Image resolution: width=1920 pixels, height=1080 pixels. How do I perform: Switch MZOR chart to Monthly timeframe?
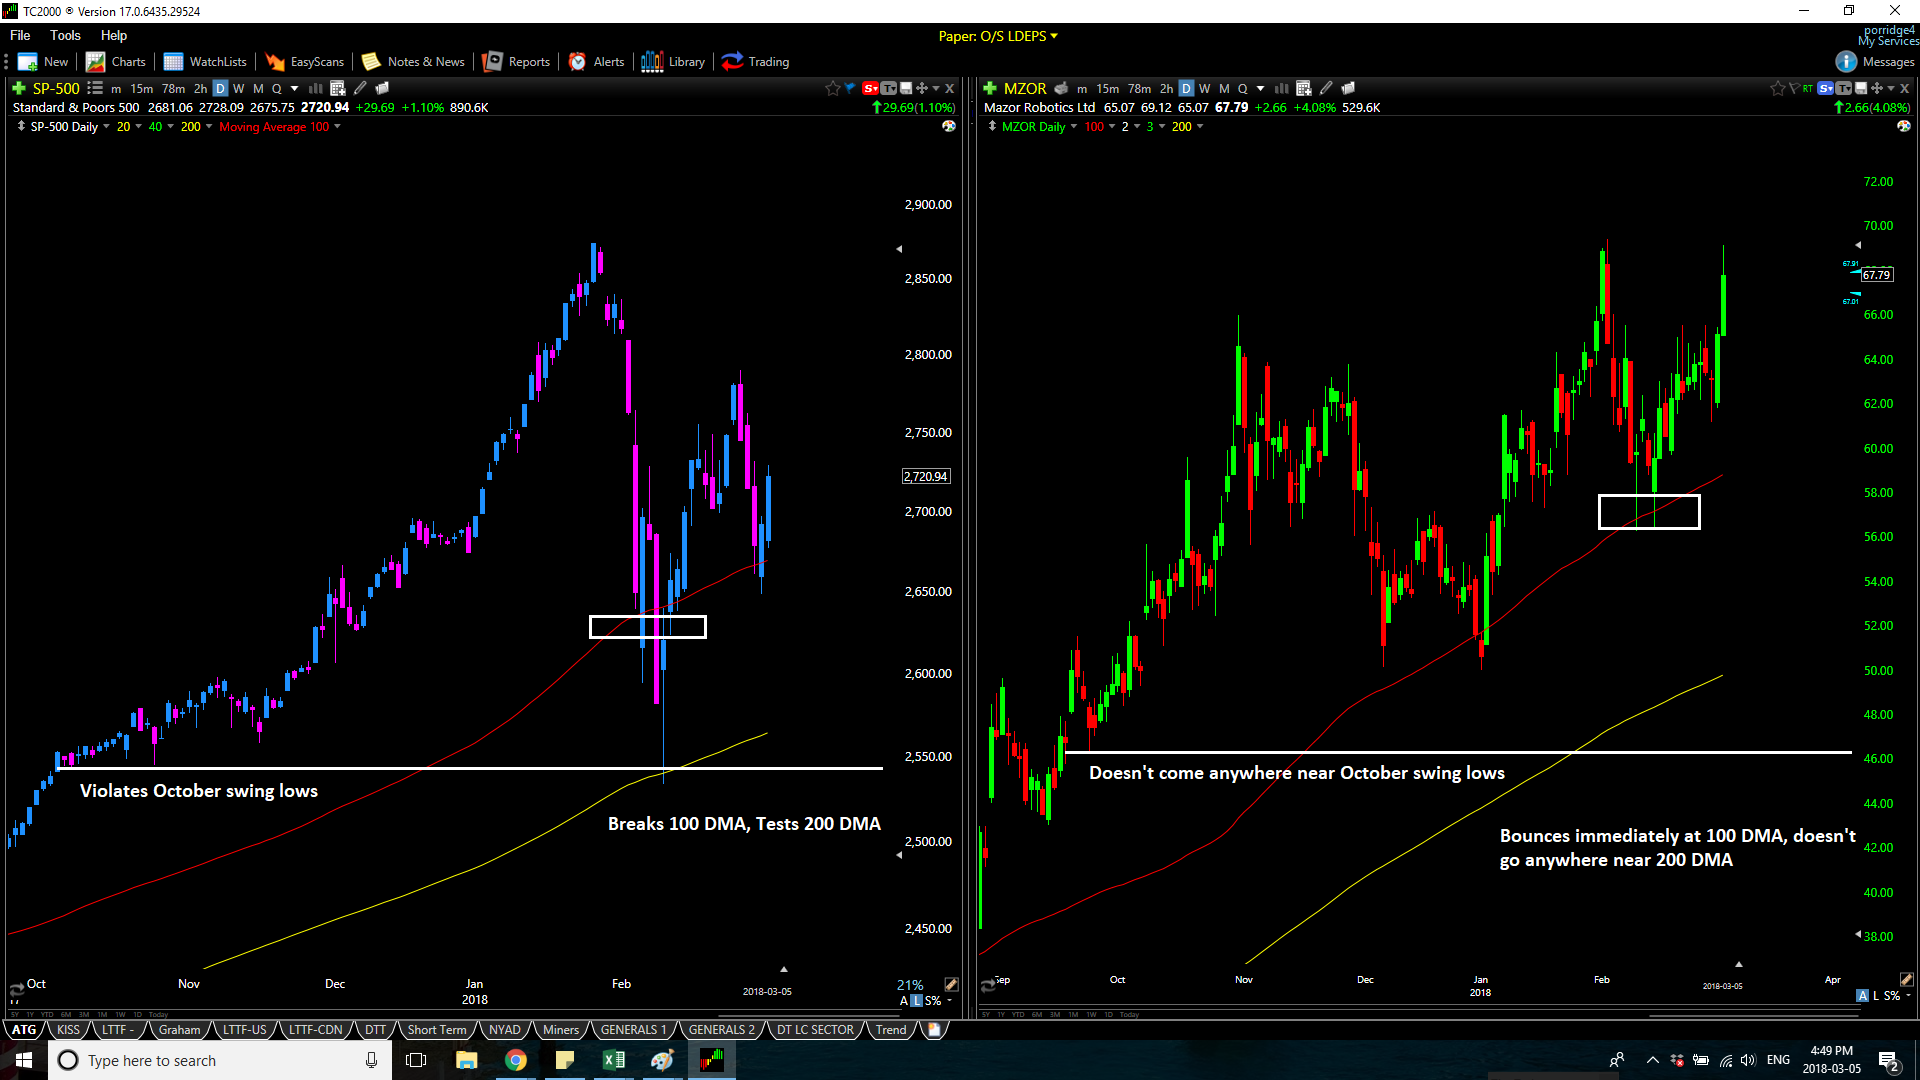click(x=1224, y=88)
